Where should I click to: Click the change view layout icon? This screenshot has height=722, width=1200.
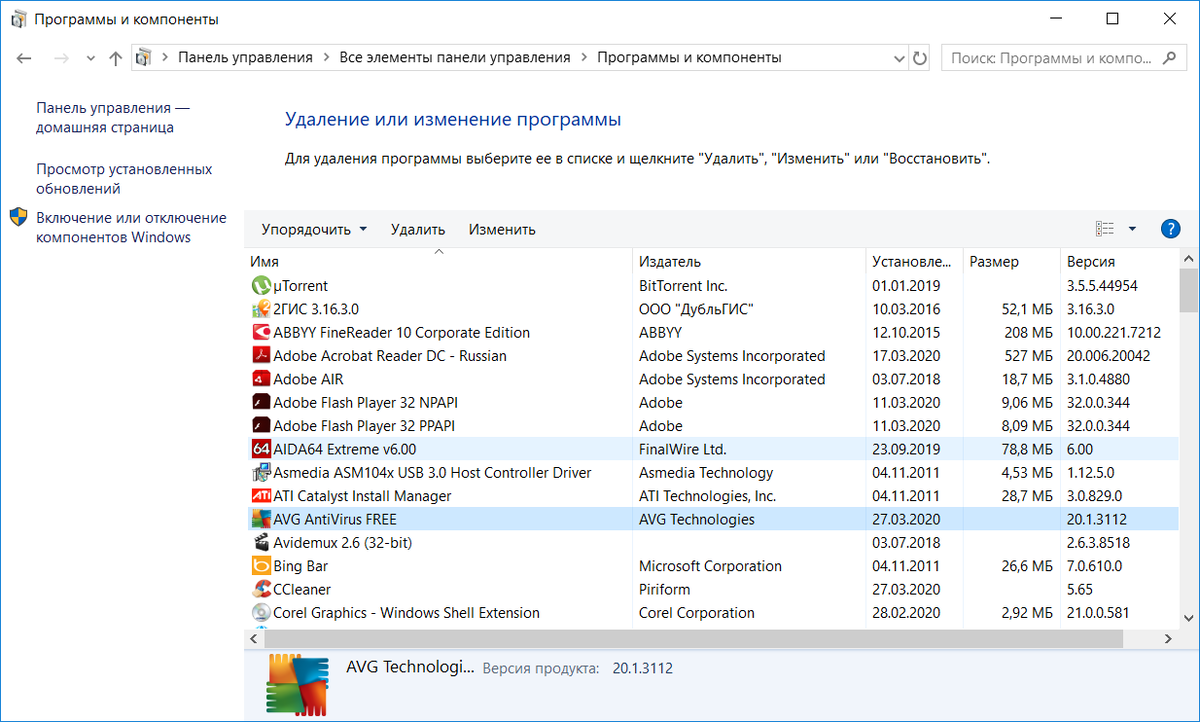1105,229
